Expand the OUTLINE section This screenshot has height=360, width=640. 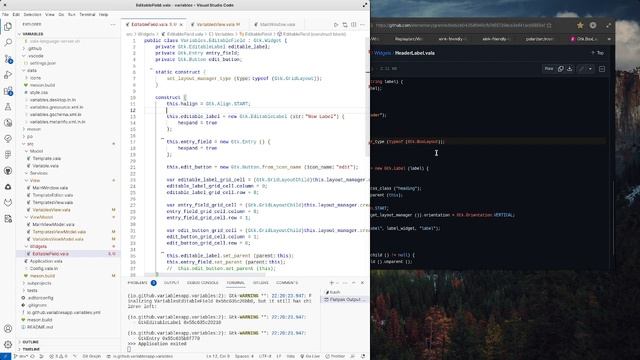click(31, 342)
